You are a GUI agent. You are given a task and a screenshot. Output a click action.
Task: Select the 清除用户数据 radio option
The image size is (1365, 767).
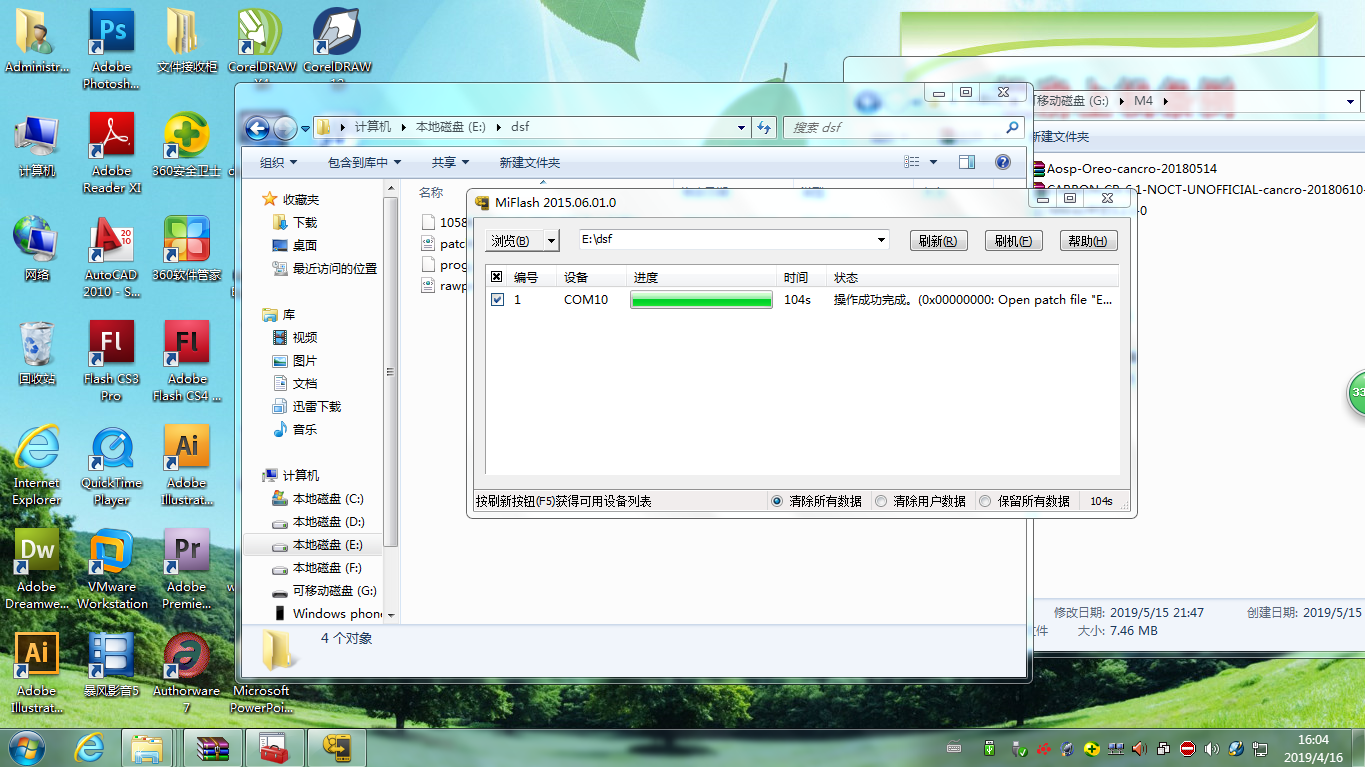point(881,501)
